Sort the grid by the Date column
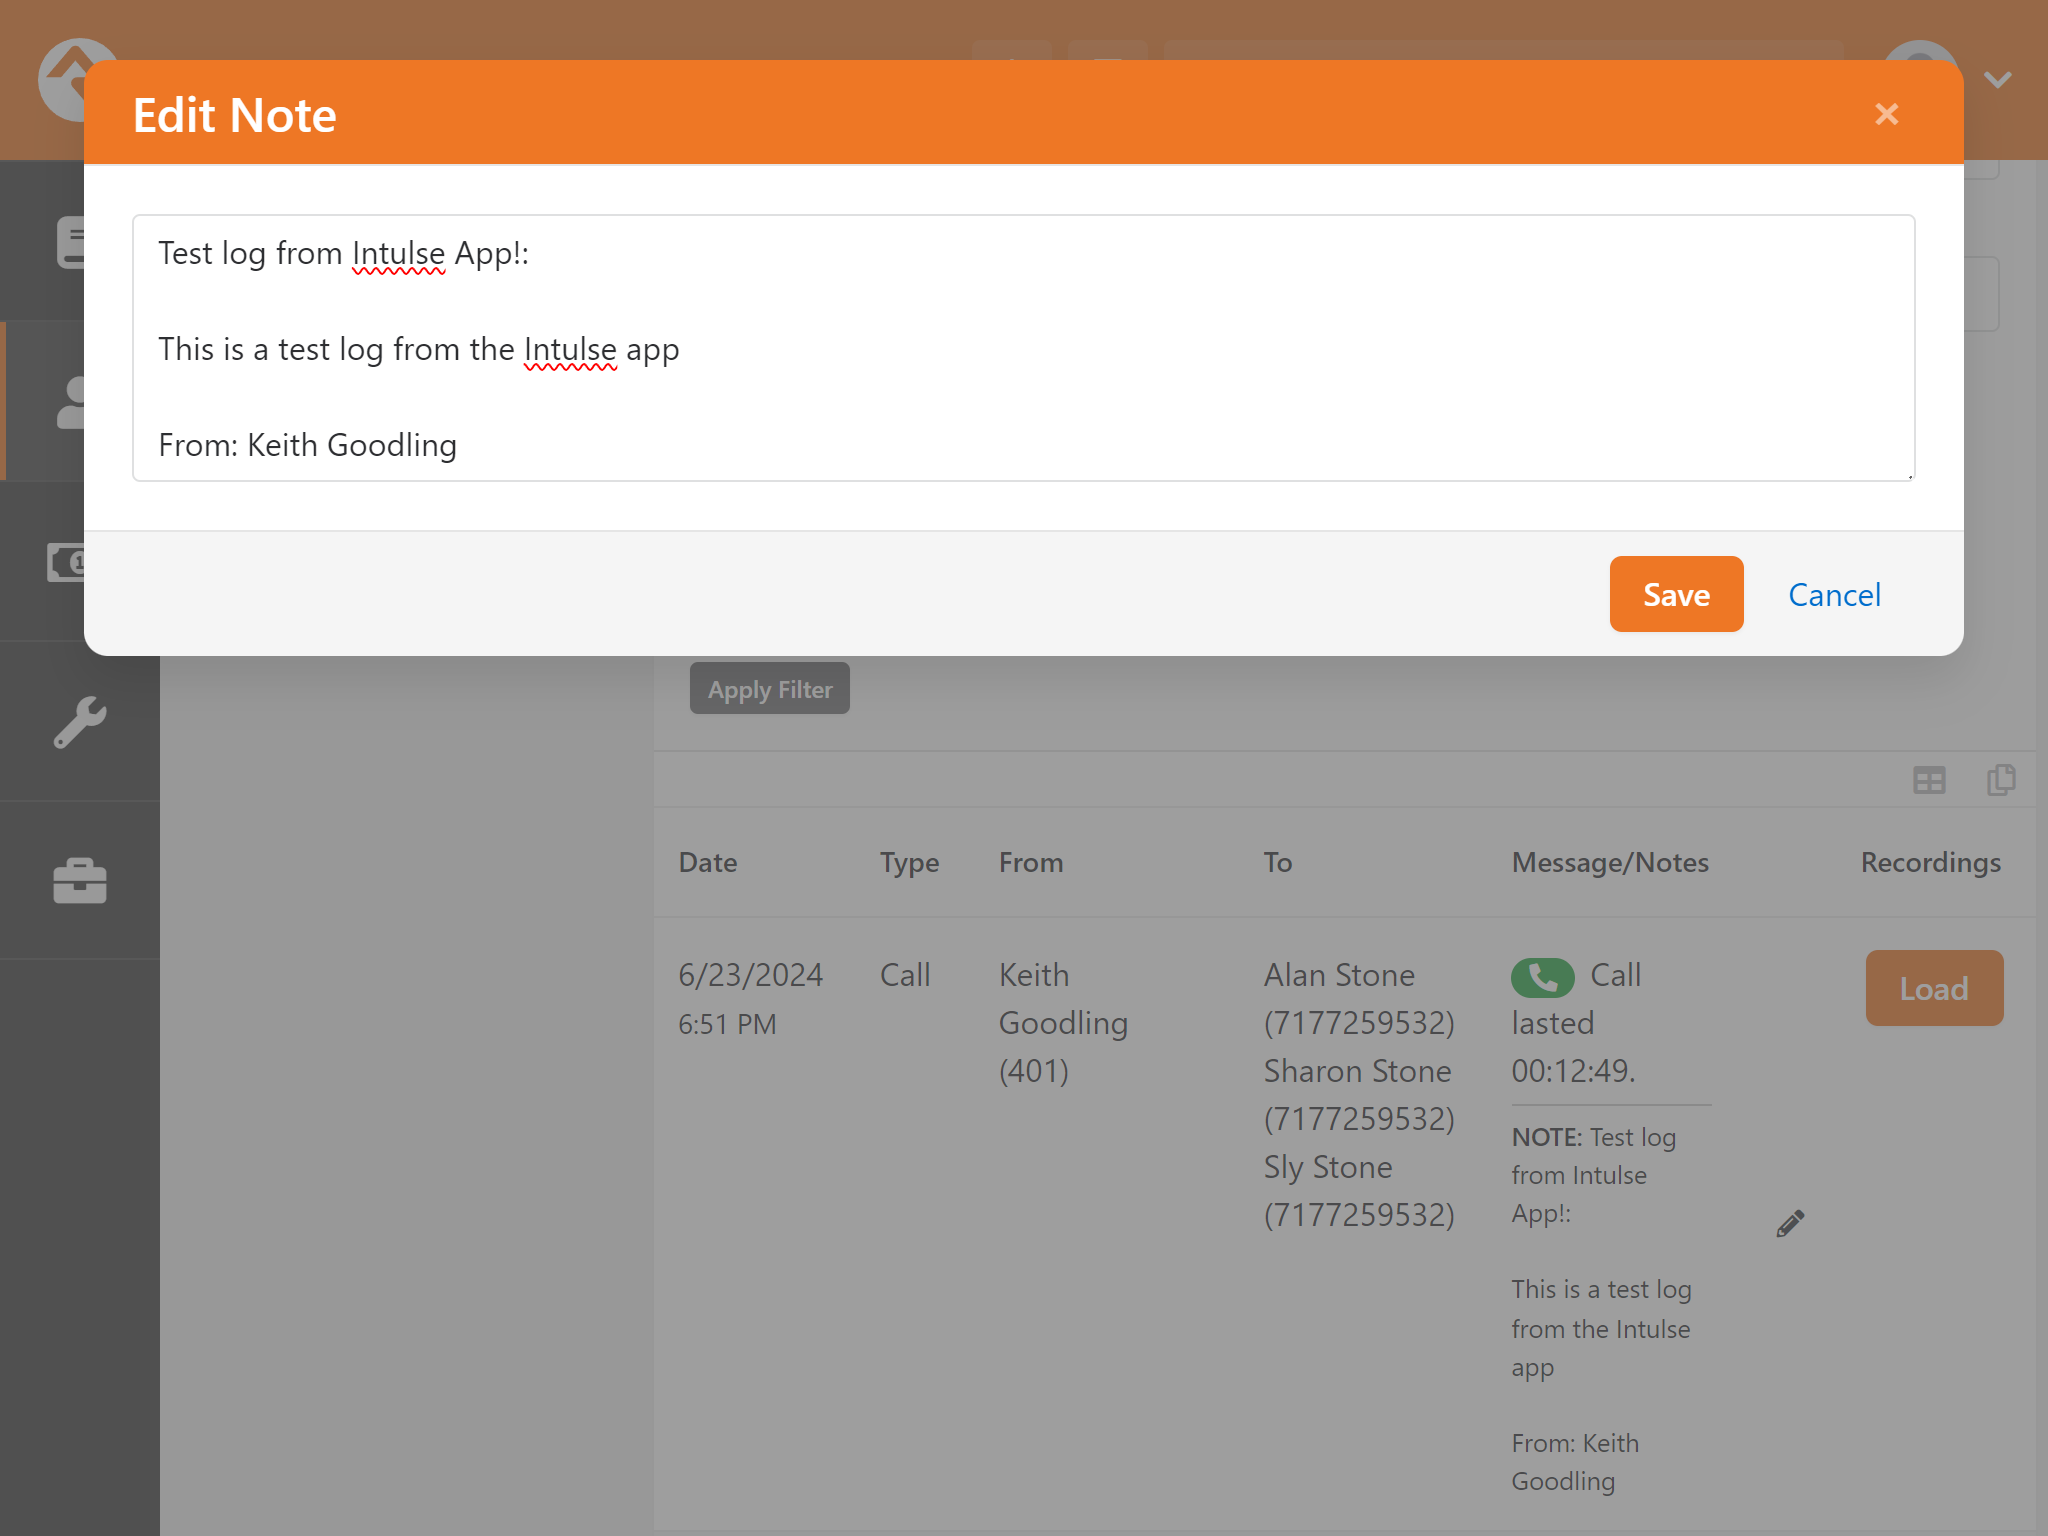Image resolution: width=2048 pixels, height=1536 pixels. (x=707, y=862)
